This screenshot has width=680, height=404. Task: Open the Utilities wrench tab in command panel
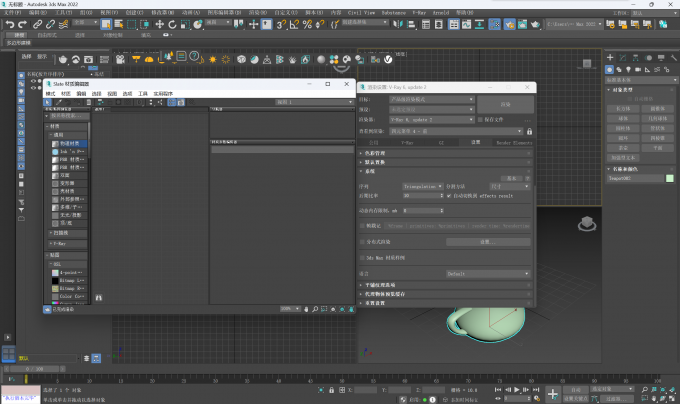[673, 57]
